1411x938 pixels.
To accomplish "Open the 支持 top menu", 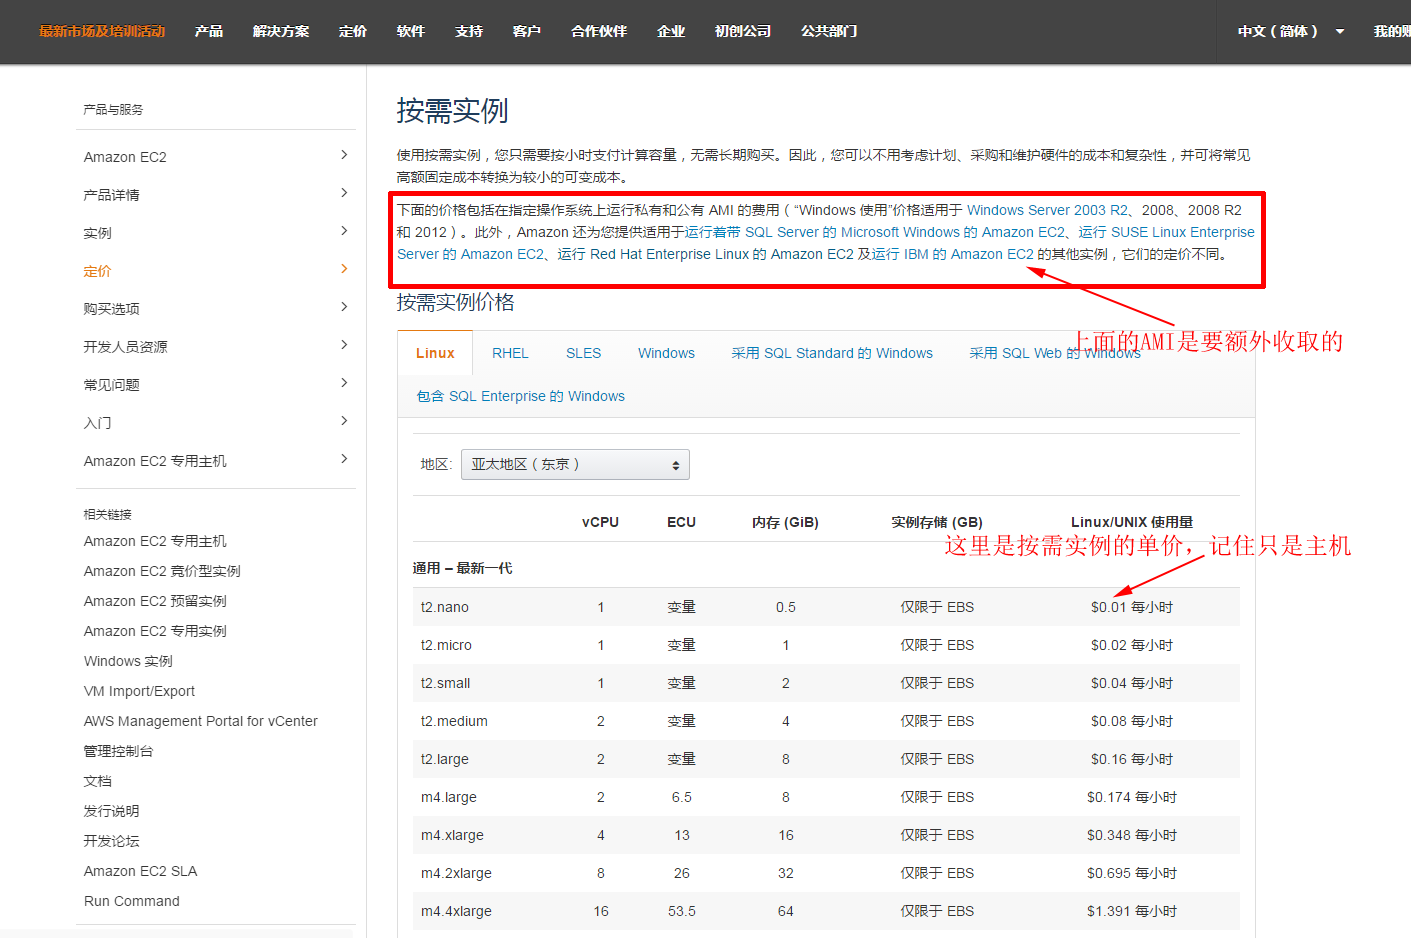I will (x=469, y=31).
